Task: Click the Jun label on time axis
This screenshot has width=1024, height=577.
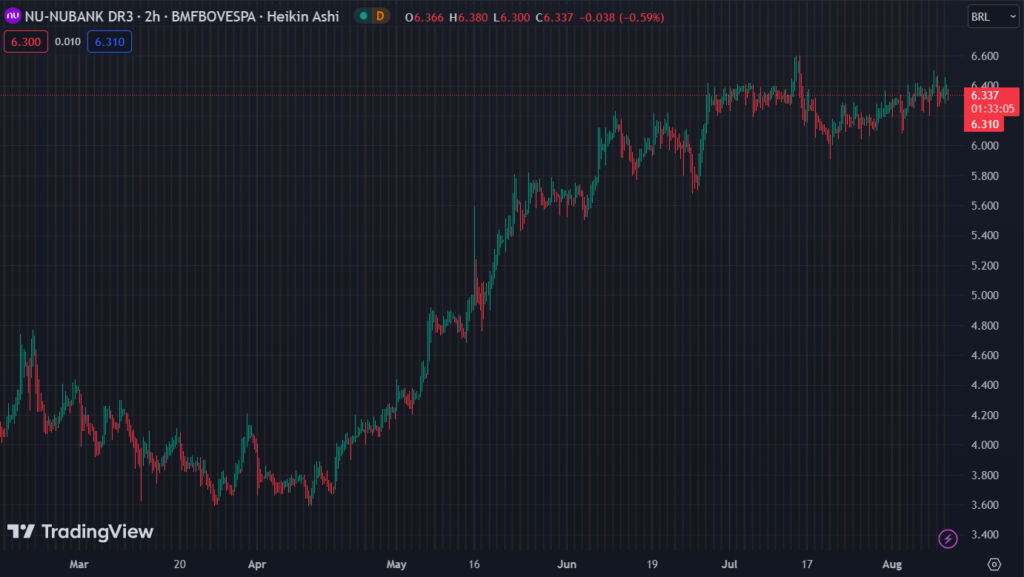Action: coord(567,564)
